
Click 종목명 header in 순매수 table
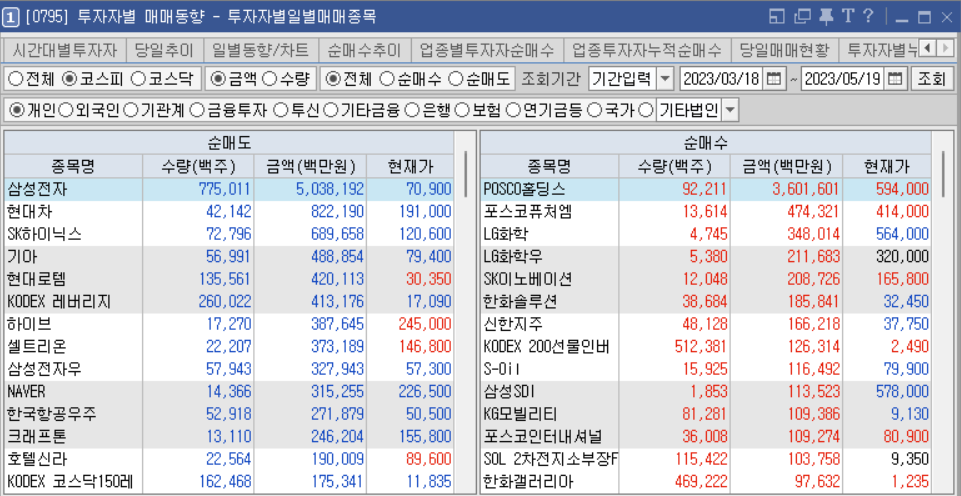550,166
